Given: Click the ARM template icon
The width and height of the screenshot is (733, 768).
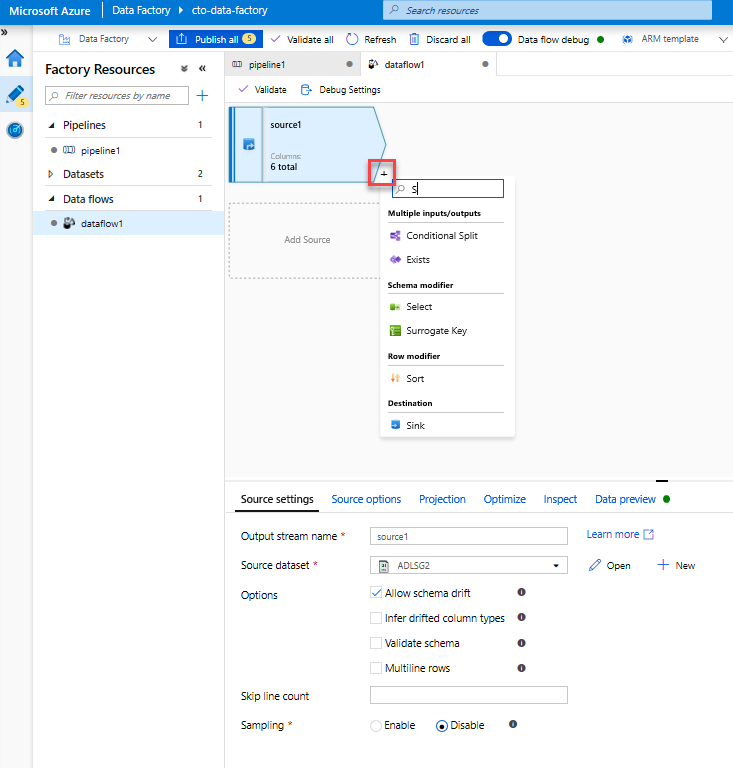Looking at the screenshot, I should pos(627,39).
